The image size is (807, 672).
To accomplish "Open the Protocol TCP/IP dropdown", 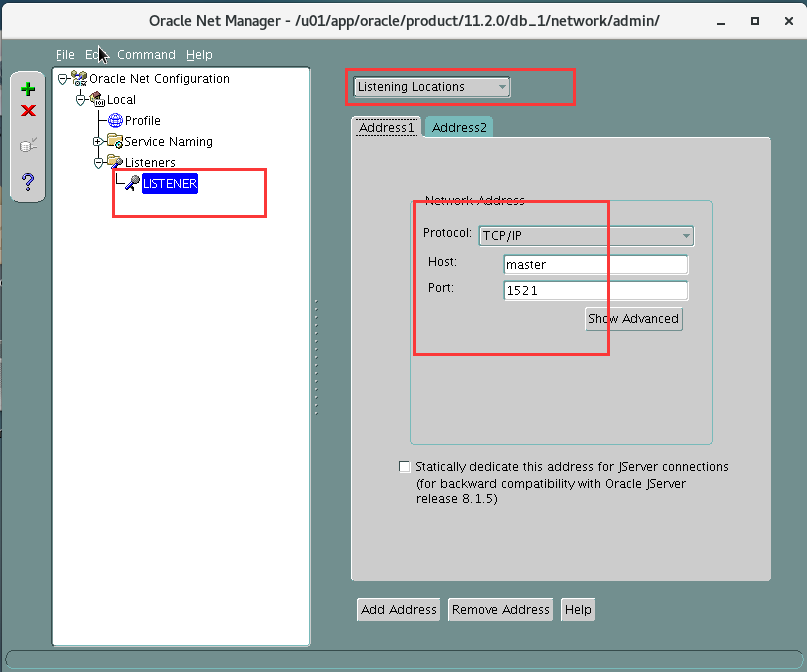I will pos(586,236).
